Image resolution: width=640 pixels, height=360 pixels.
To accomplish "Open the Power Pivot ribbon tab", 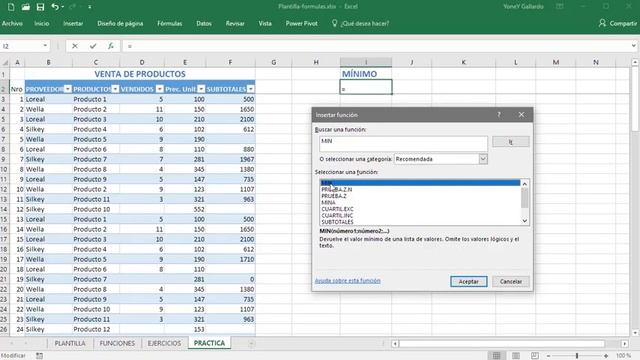I will (302, 23).
